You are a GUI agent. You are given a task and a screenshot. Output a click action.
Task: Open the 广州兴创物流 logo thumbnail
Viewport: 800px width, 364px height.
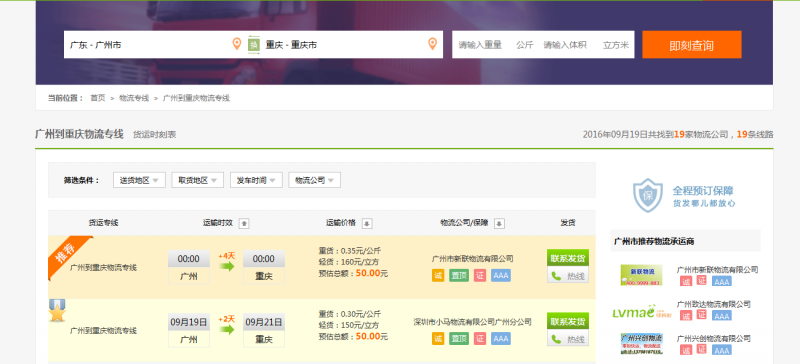click(x=641, y=344)
